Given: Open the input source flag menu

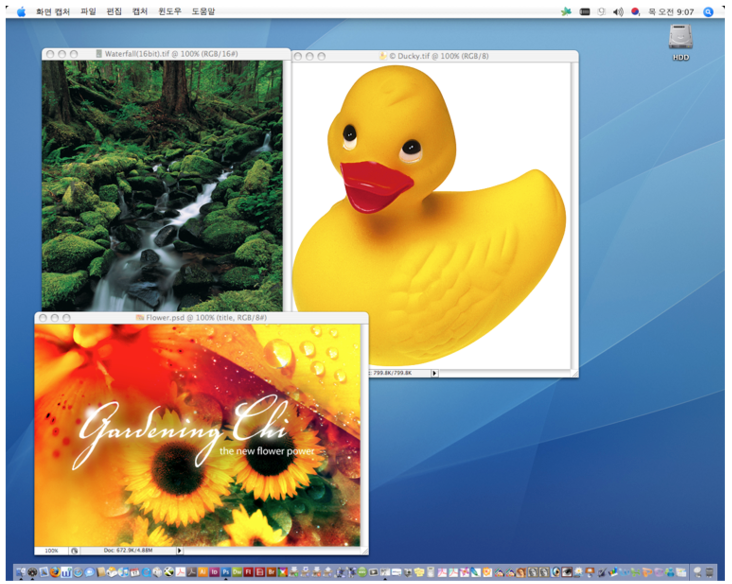Looking at the screenshot, I should point(634,11).
